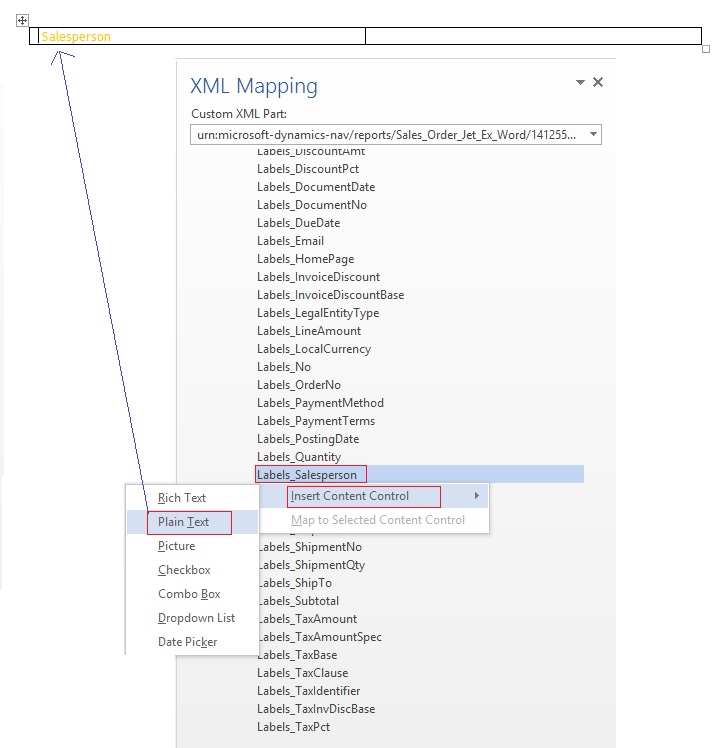Select Labels_Salesperson in the XML tree
The height and width of the screenshot is (748, 715).
(x=307, y=475)
